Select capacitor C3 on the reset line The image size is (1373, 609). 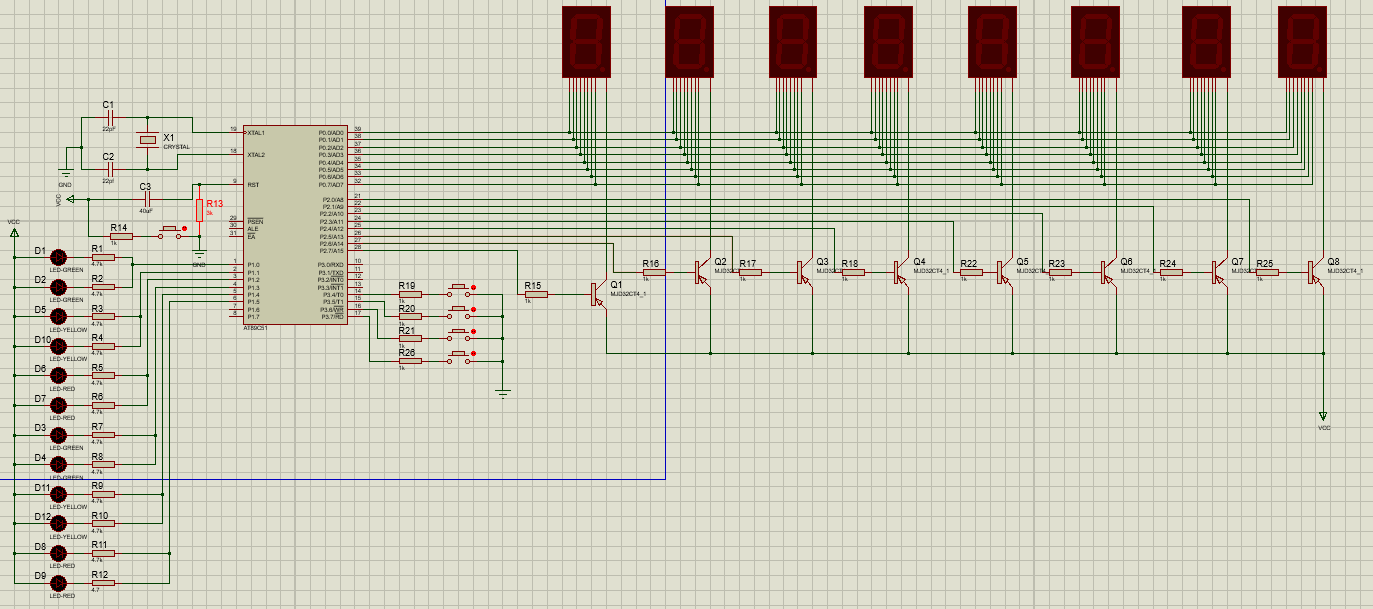[x=146, y=199]
